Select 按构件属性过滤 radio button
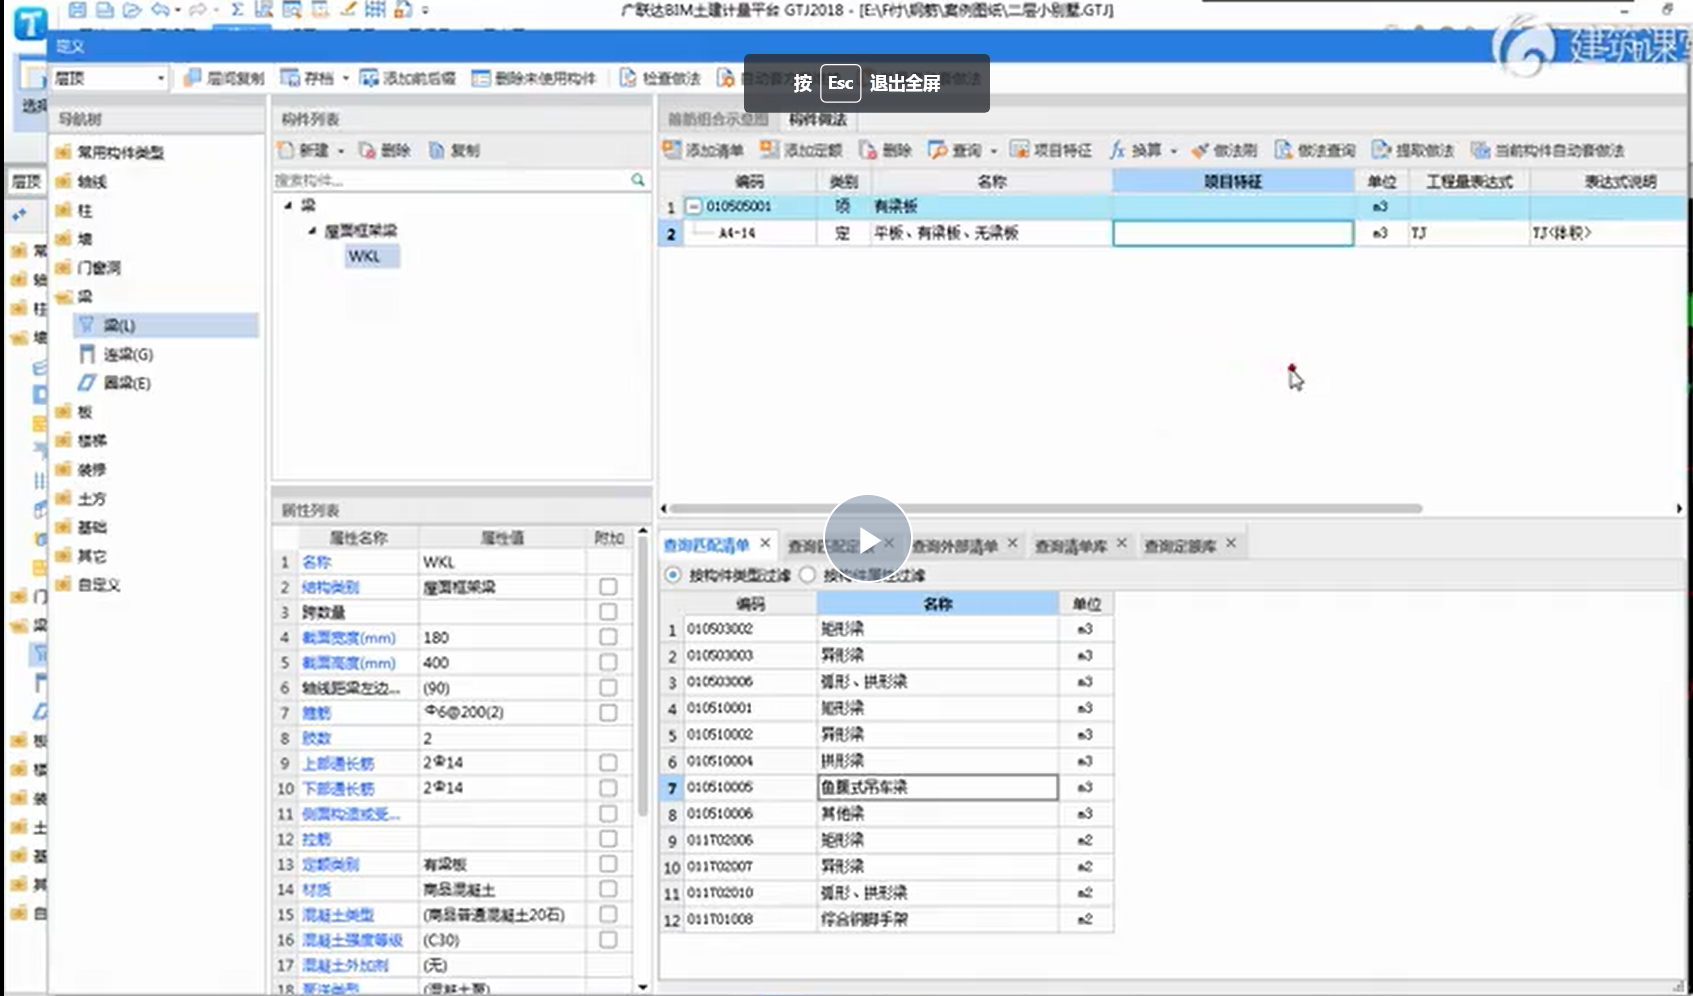Viewport: 1693px width, 996px height. coord(807,575)
